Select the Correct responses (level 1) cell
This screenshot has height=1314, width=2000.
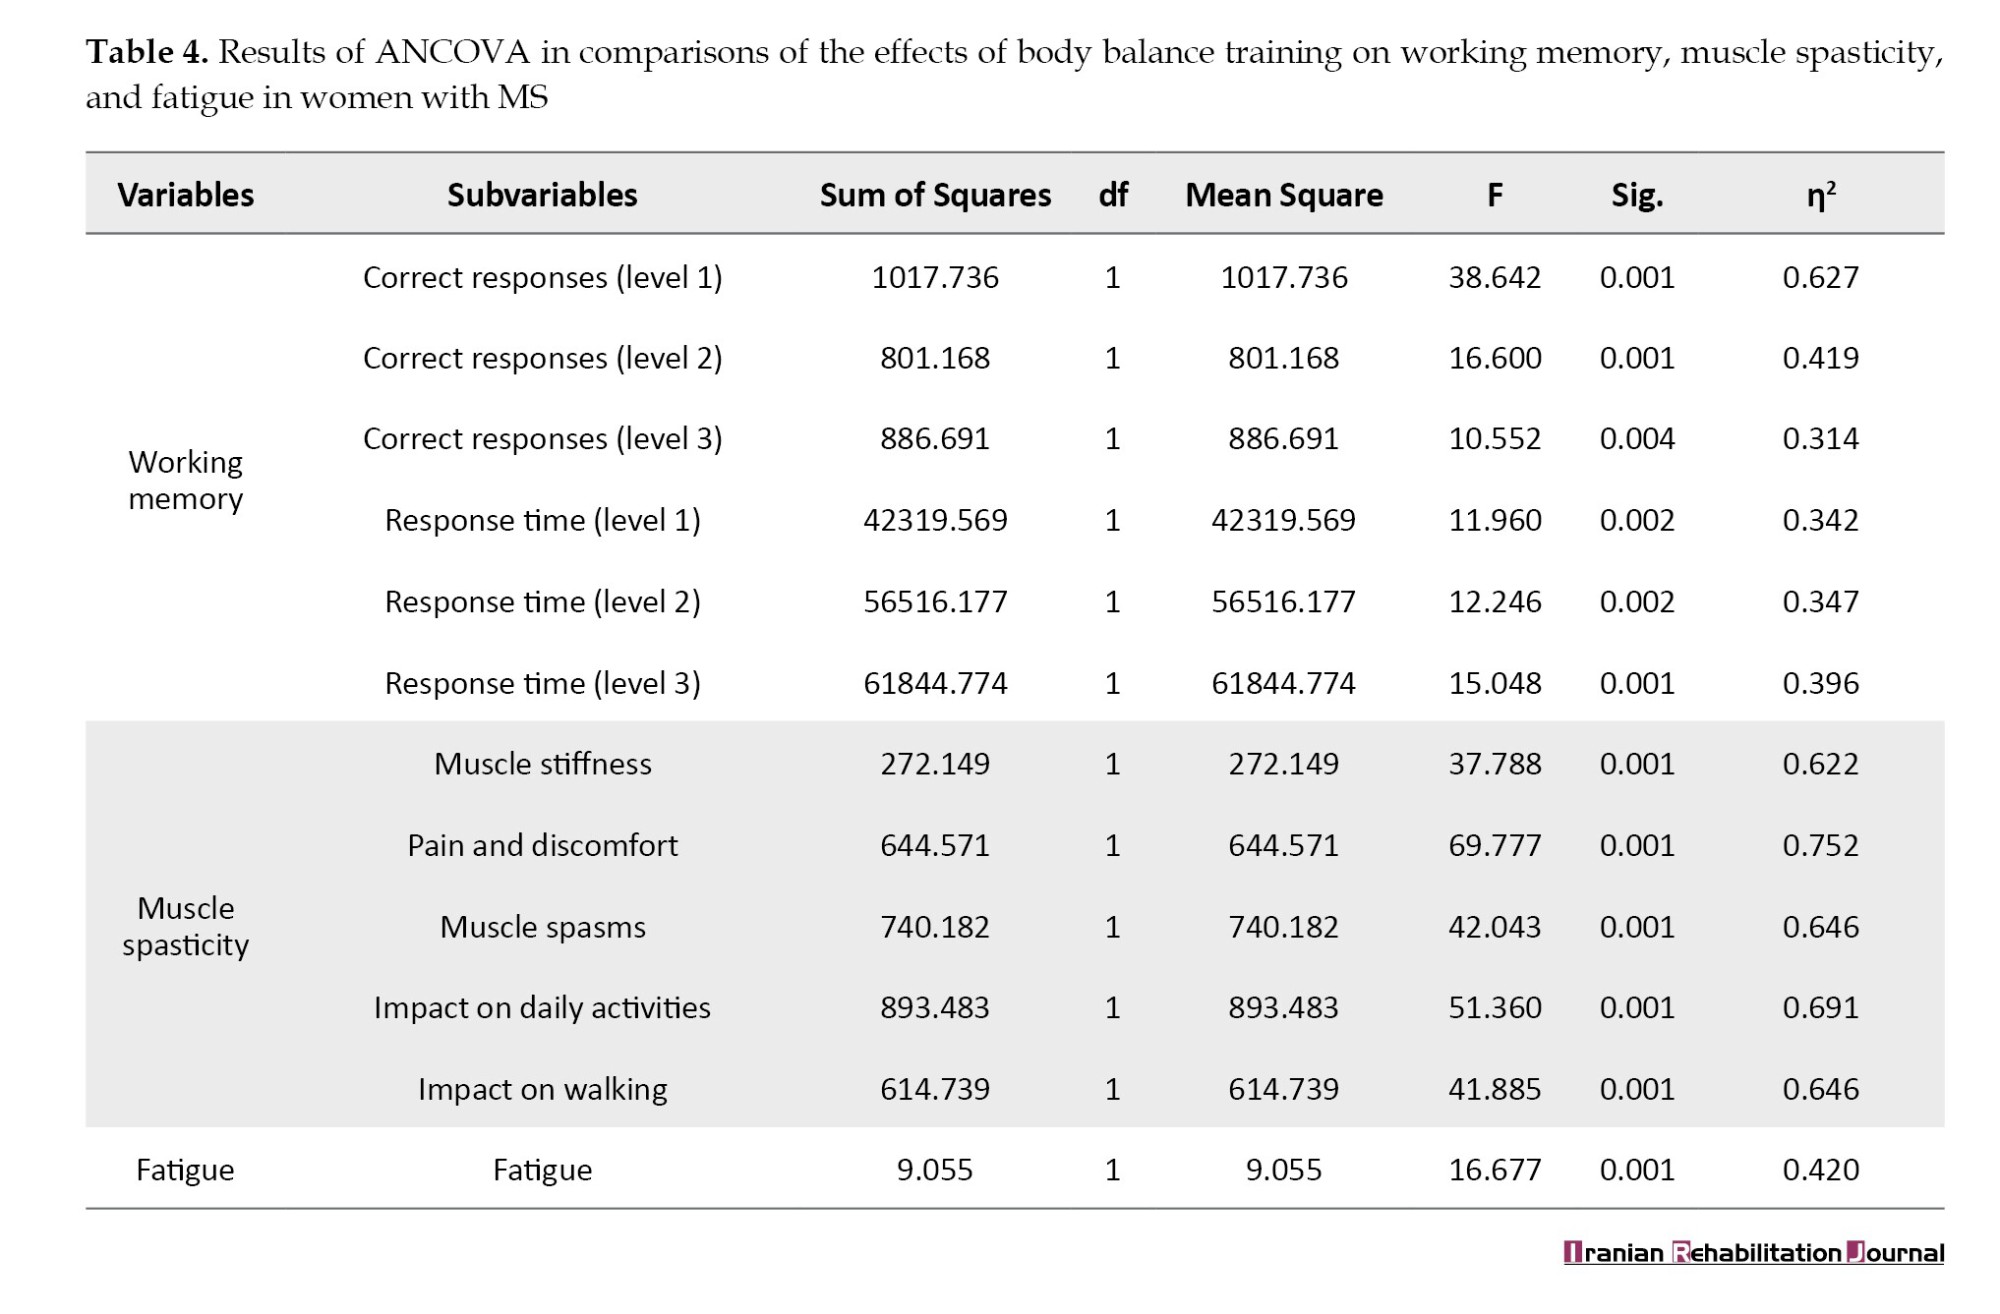542,277
